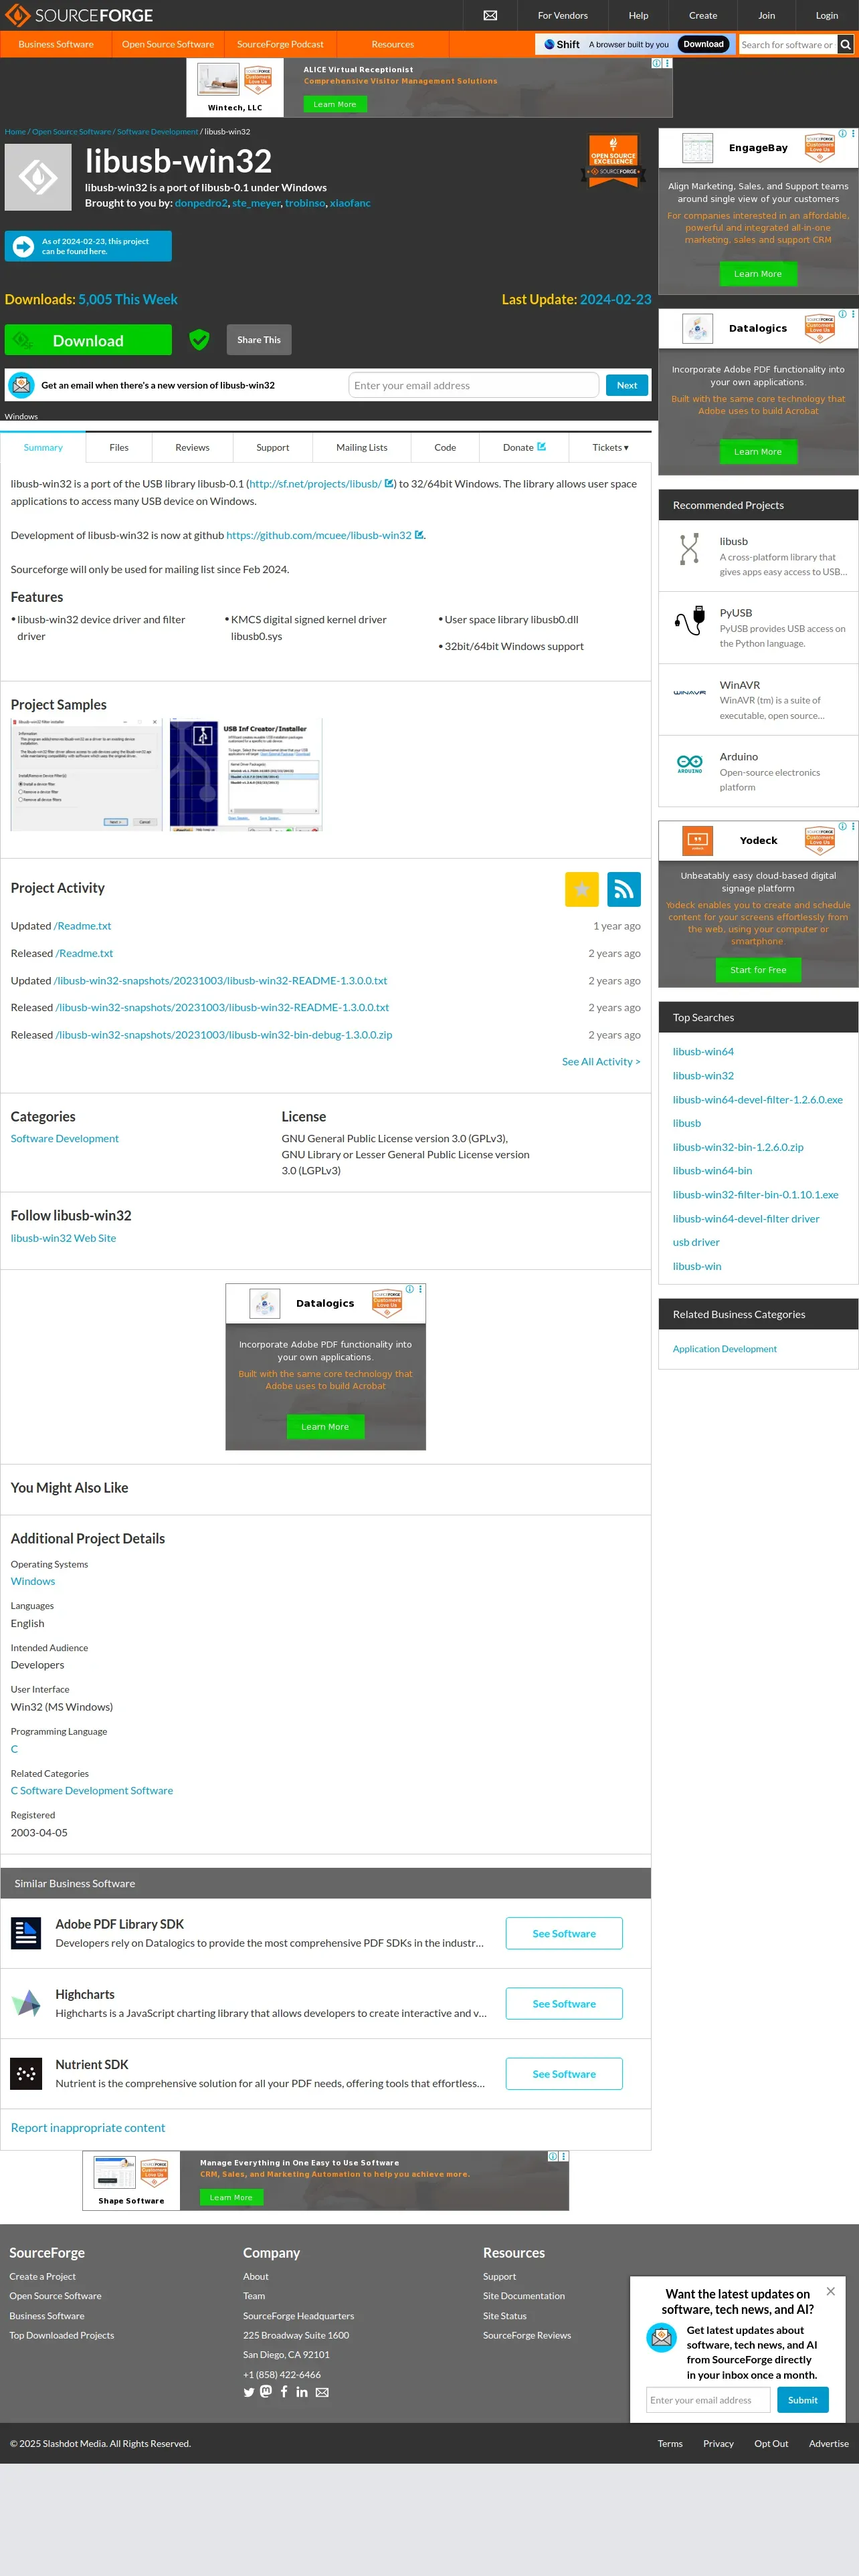Click the AdChoices icon on EngageBay ad
This screenshot has height=2576, width=859.
(842, 134)
